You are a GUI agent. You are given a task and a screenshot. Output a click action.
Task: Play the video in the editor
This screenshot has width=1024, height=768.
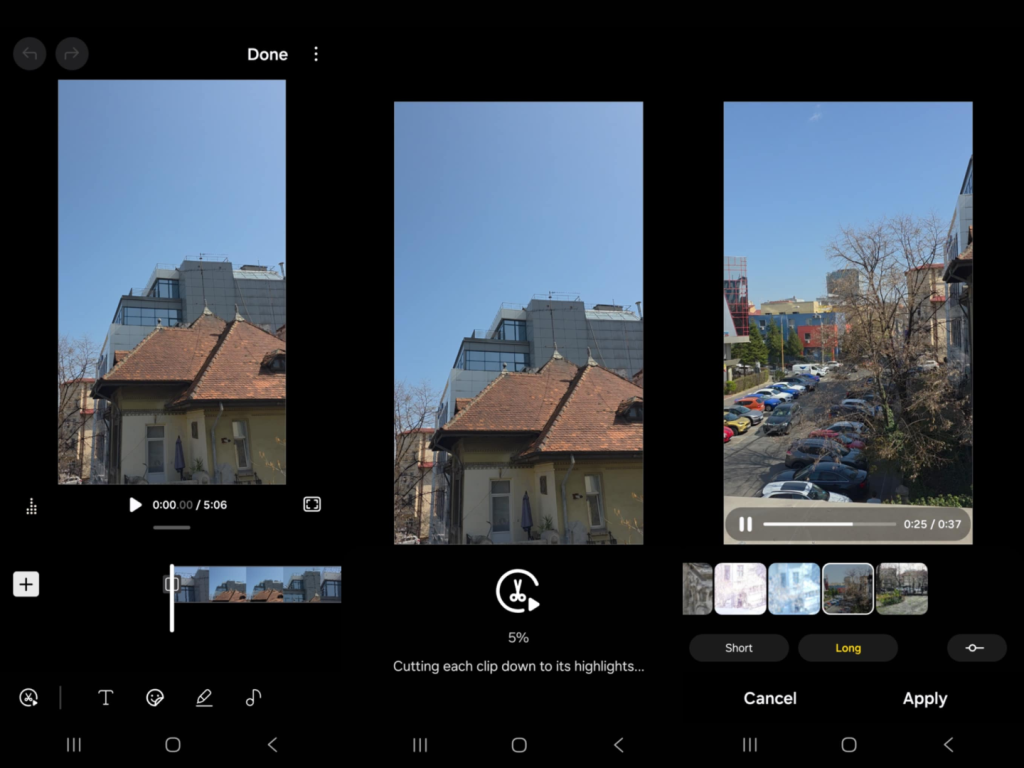(x=136, y=505)
